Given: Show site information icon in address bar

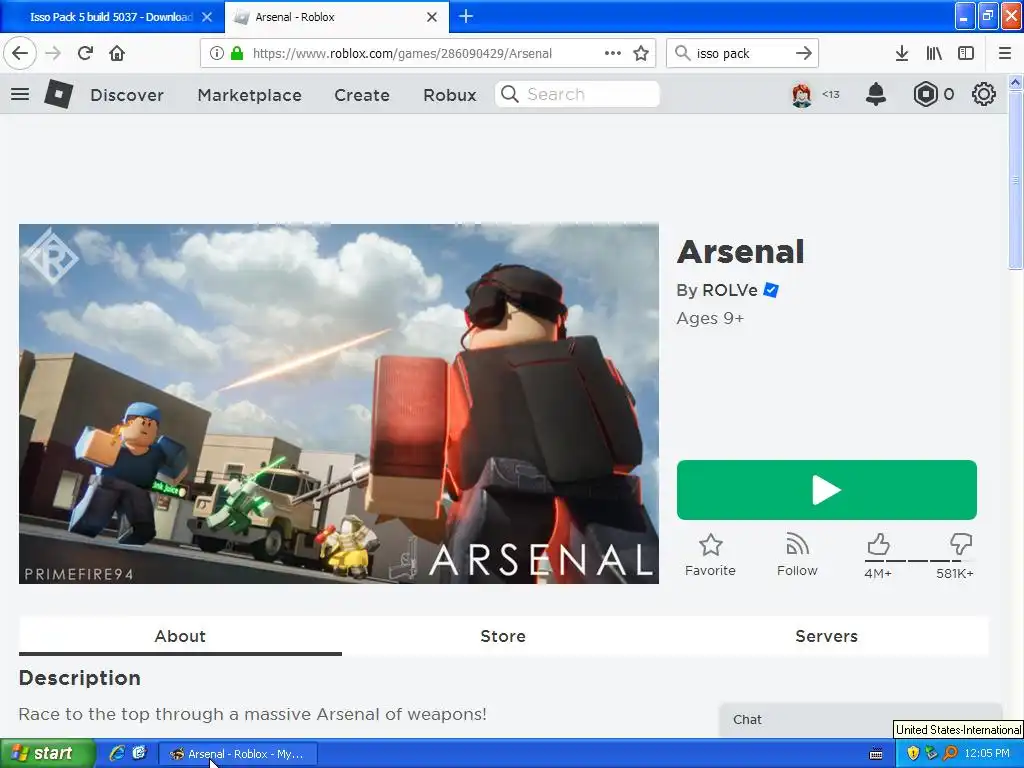Looking at the screenshot, I should (216, 53).
